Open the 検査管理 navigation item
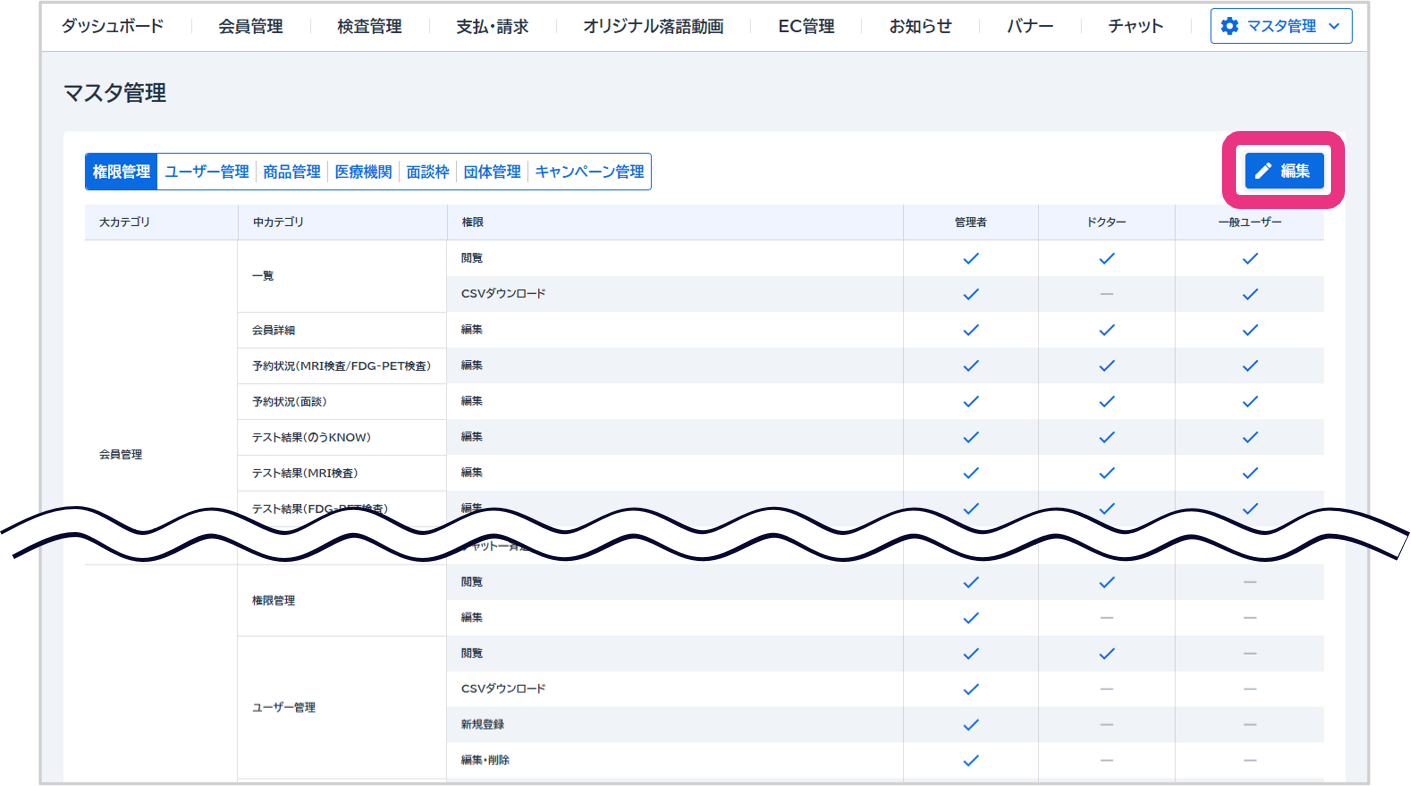 [x=369, y=26]
